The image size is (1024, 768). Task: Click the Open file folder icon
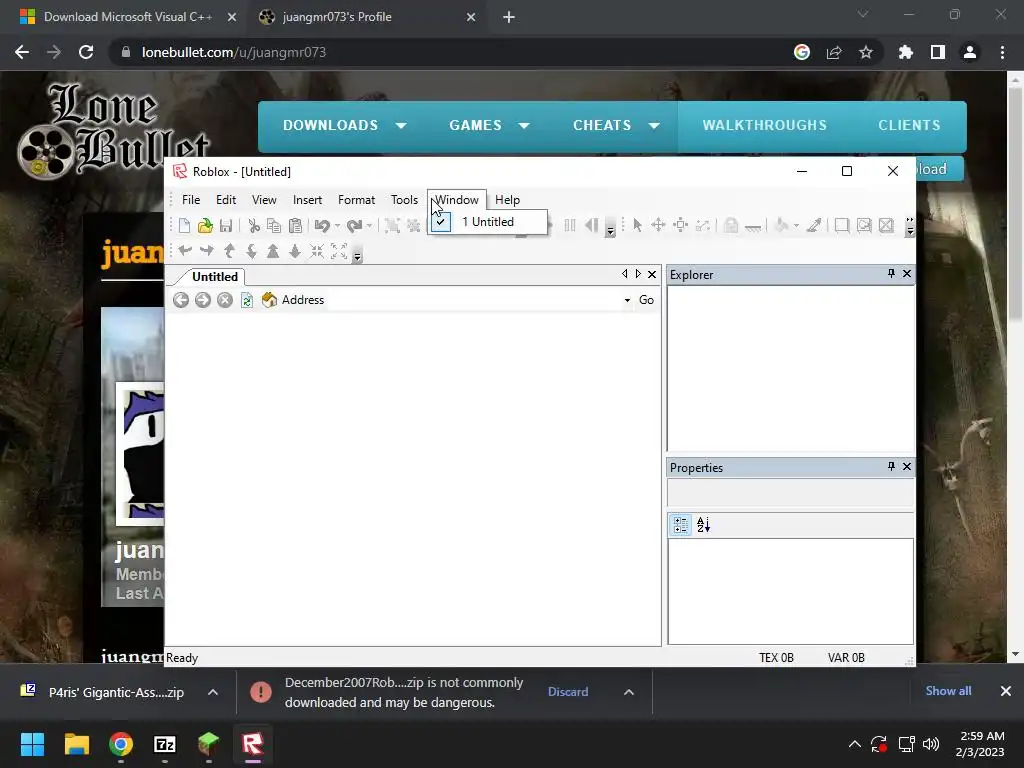(x=205, y=226)
